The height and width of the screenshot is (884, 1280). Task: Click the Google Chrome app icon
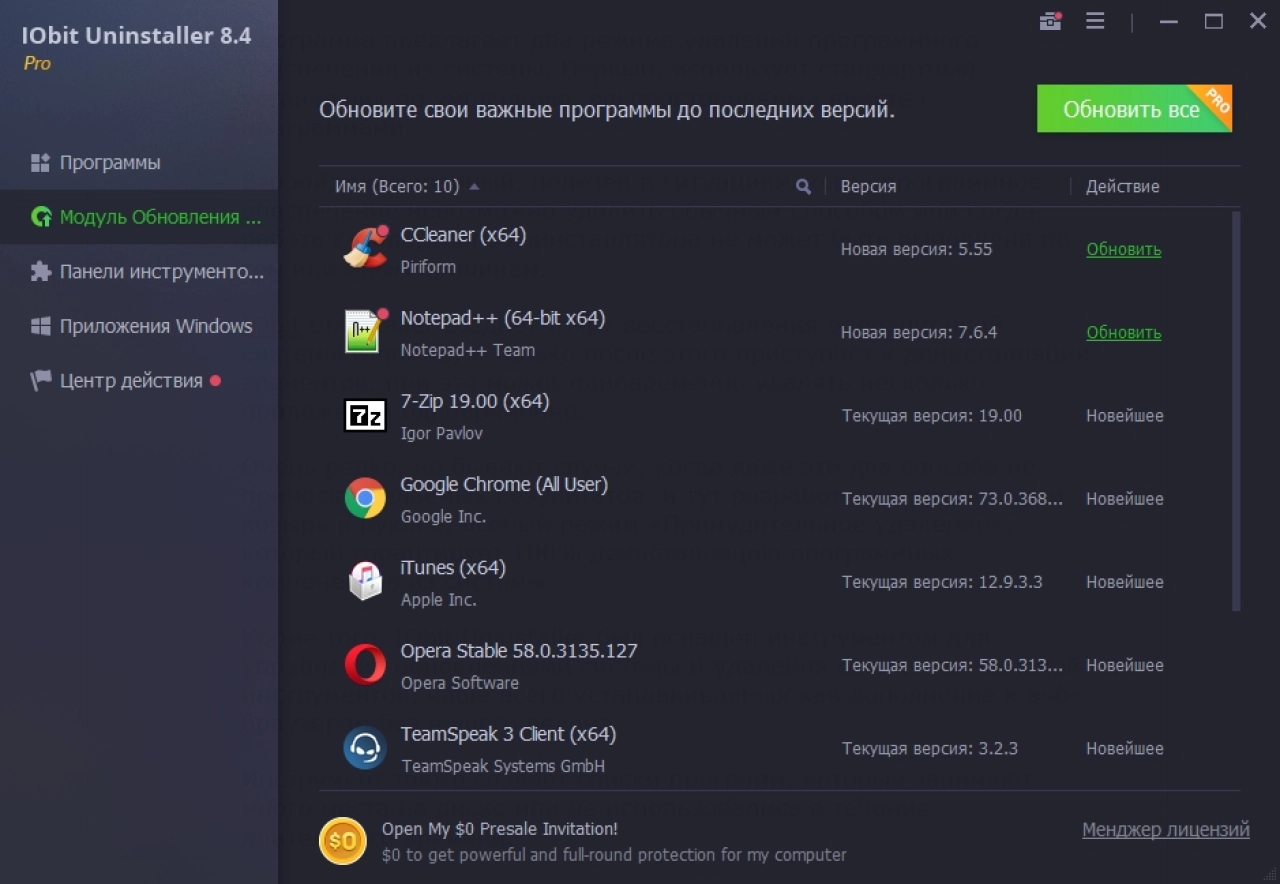pyautogui.click(x=365, y=498)
